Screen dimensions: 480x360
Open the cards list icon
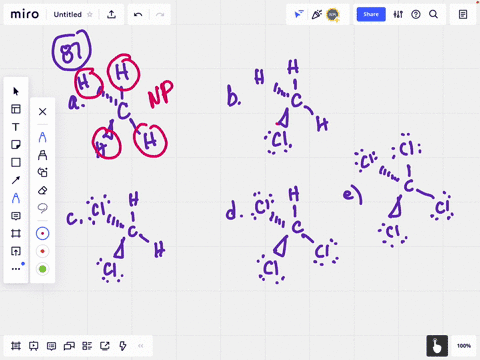[x=87, y=346]
